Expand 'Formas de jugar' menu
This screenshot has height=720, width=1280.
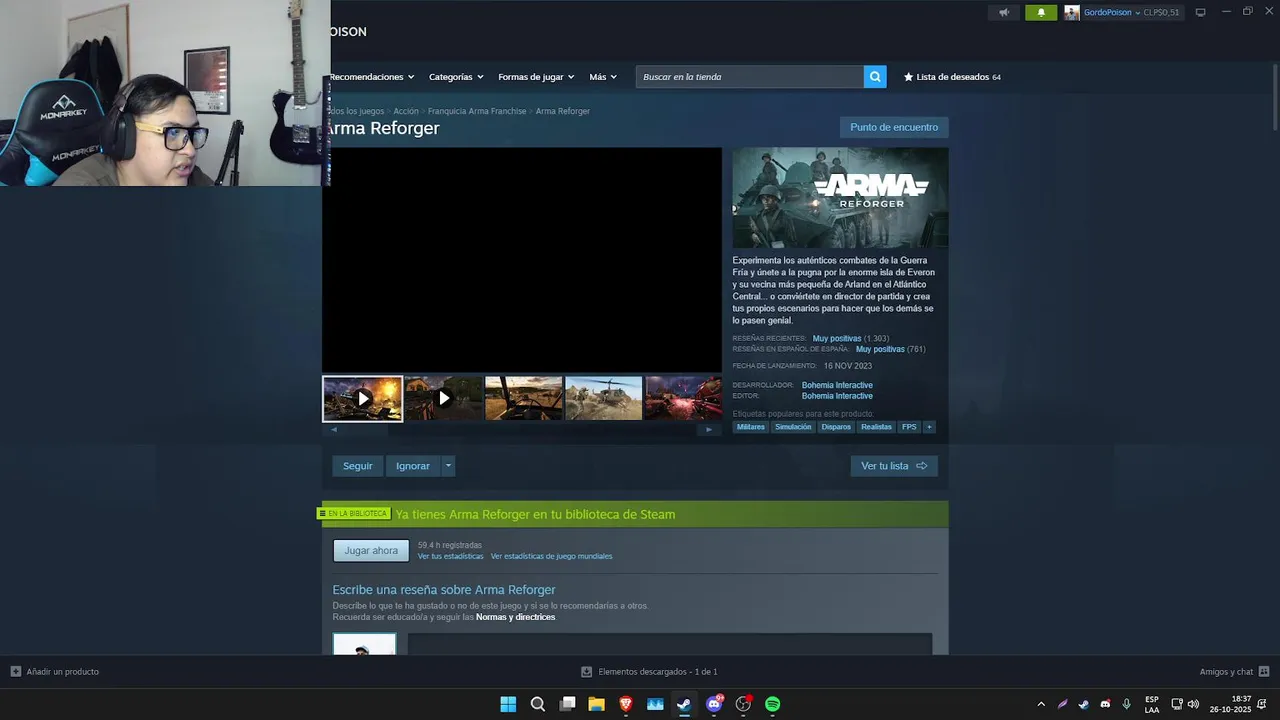coord(536,77)
